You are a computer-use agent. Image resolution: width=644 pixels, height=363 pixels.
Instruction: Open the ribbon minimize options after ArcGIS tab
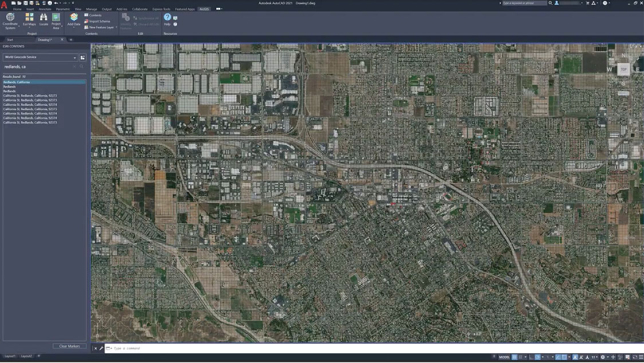(218, 9)
